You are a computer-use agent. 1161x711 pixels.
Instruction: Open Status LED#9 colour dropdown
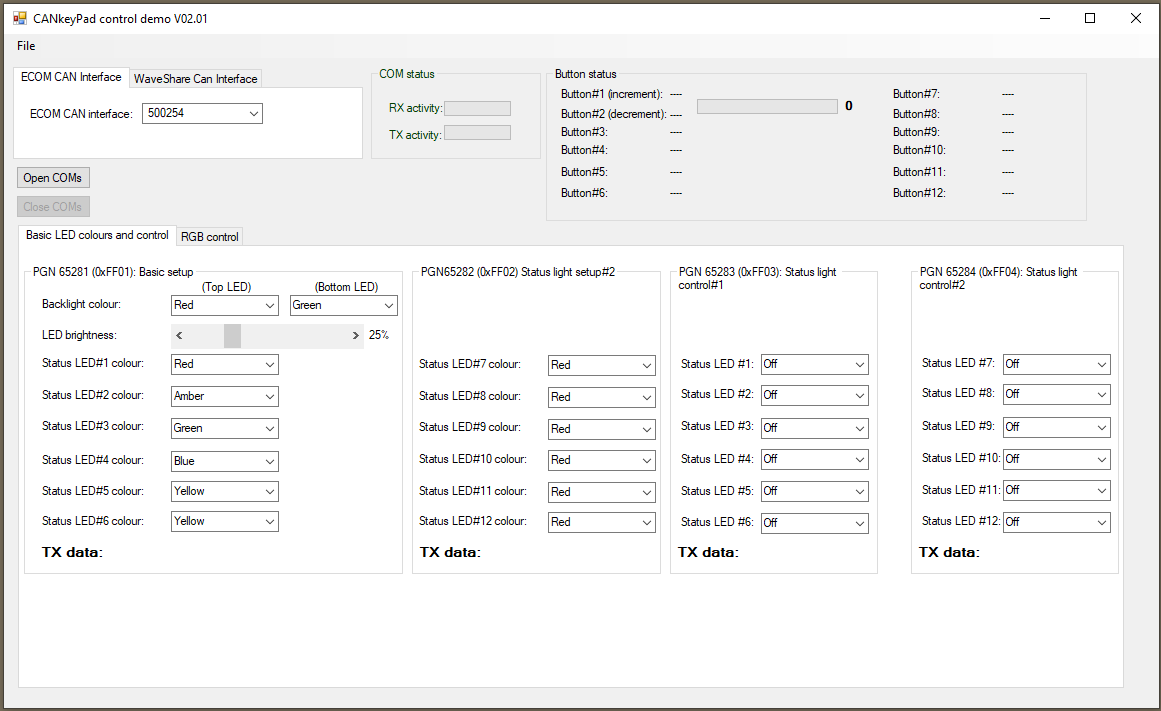pyautogui.click(x=601, y=429)
